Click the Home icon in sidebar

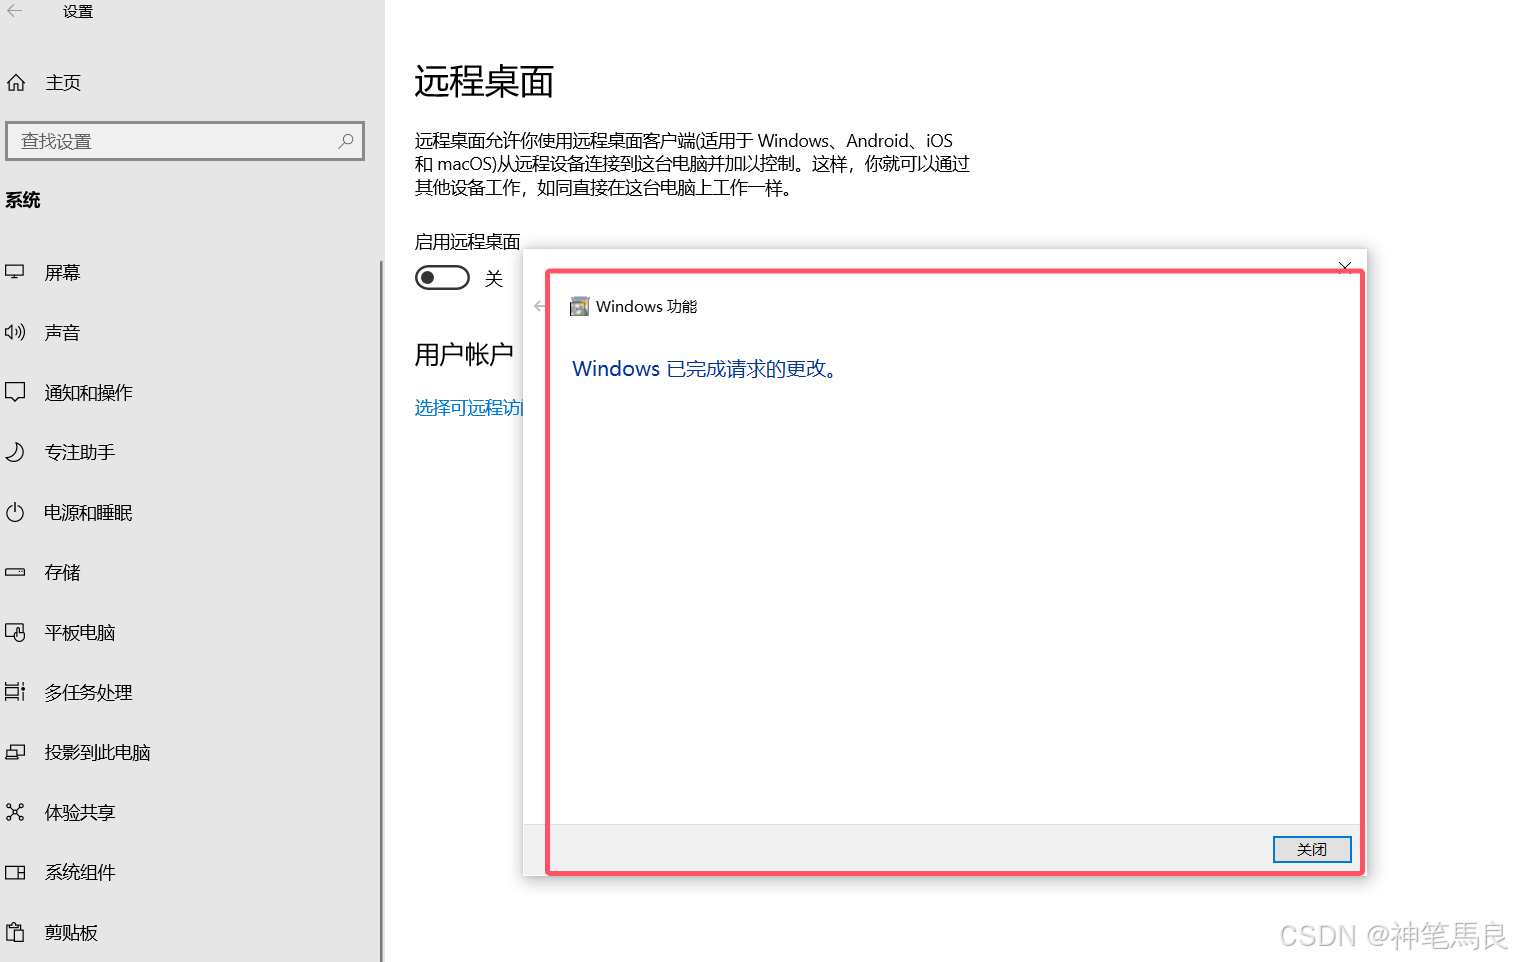[x=16, y=83]
